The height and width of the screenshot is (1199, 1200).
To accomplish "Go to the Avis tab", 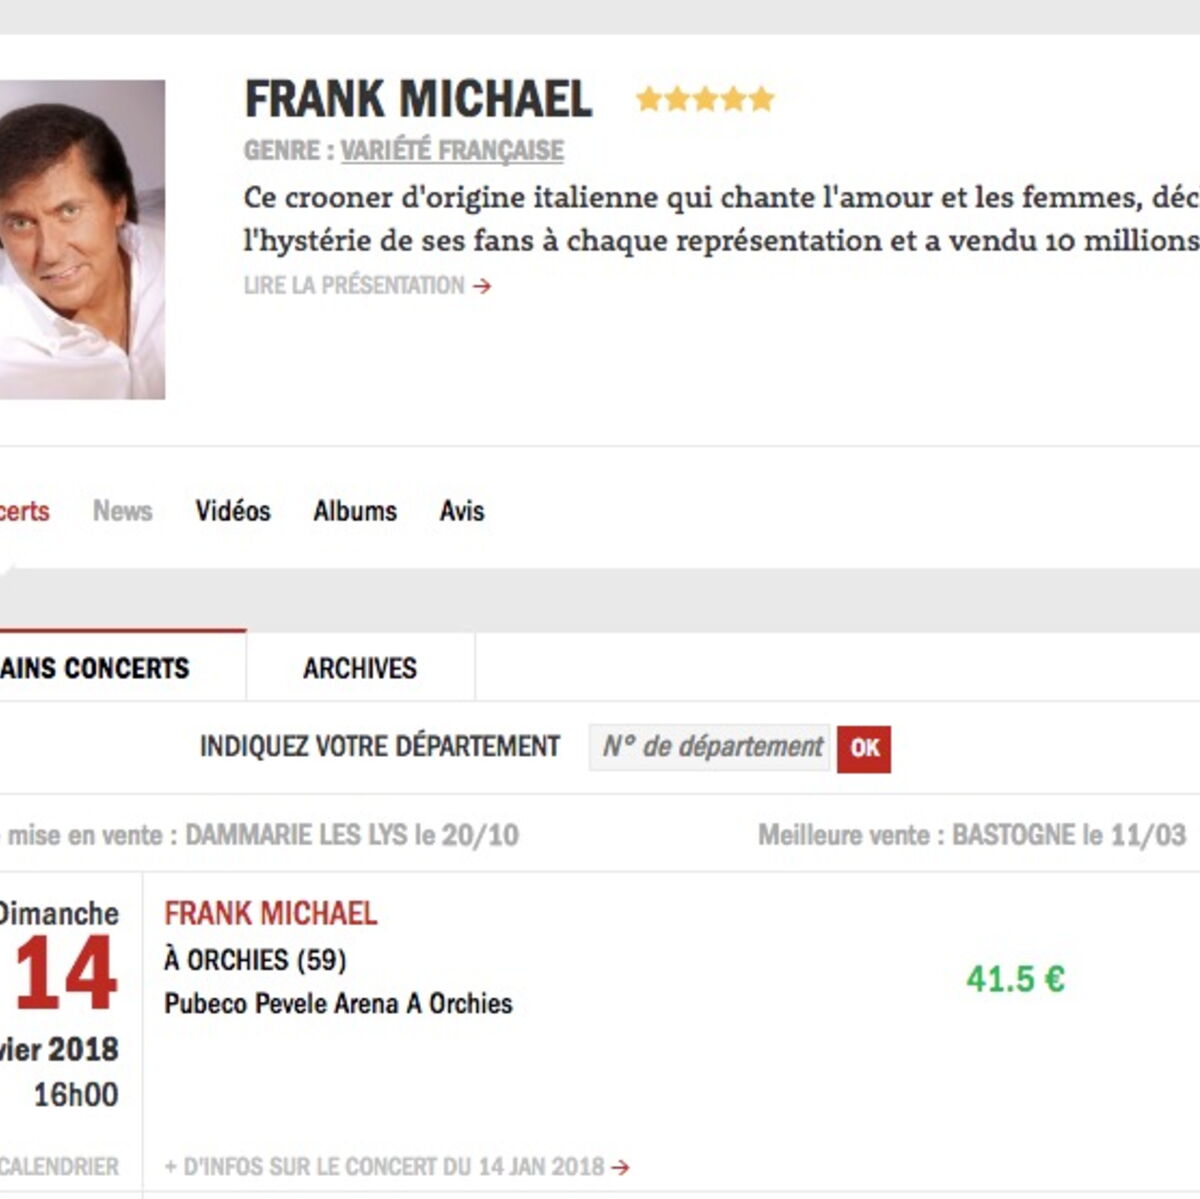I will 462,511.
